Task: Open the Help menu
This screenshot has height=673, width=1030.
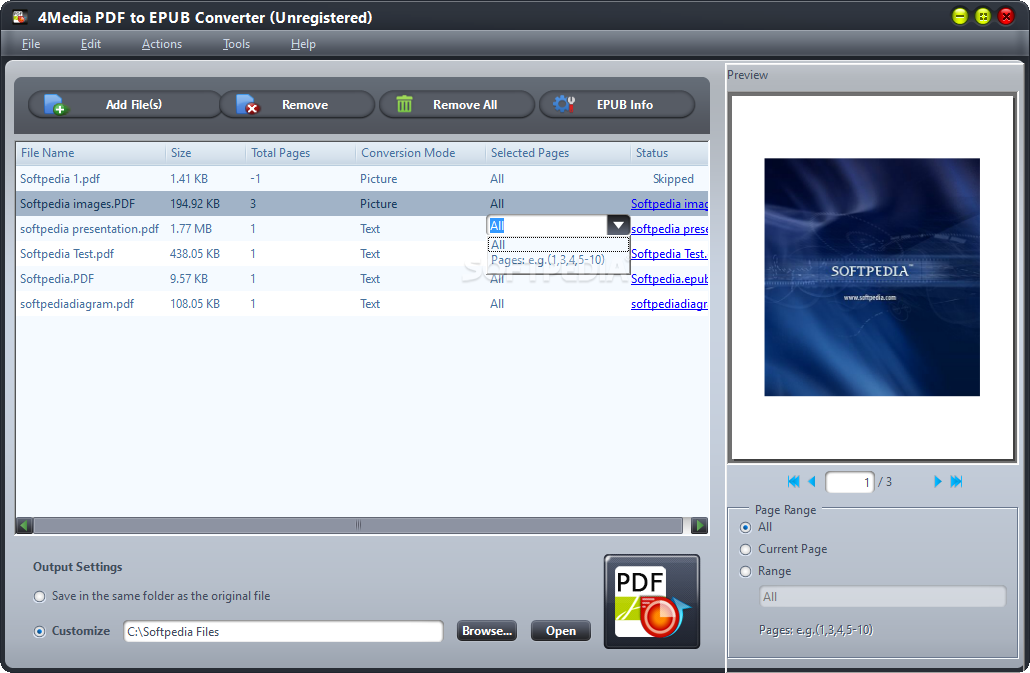Action: pyautogui.click(x=303, y=44)
